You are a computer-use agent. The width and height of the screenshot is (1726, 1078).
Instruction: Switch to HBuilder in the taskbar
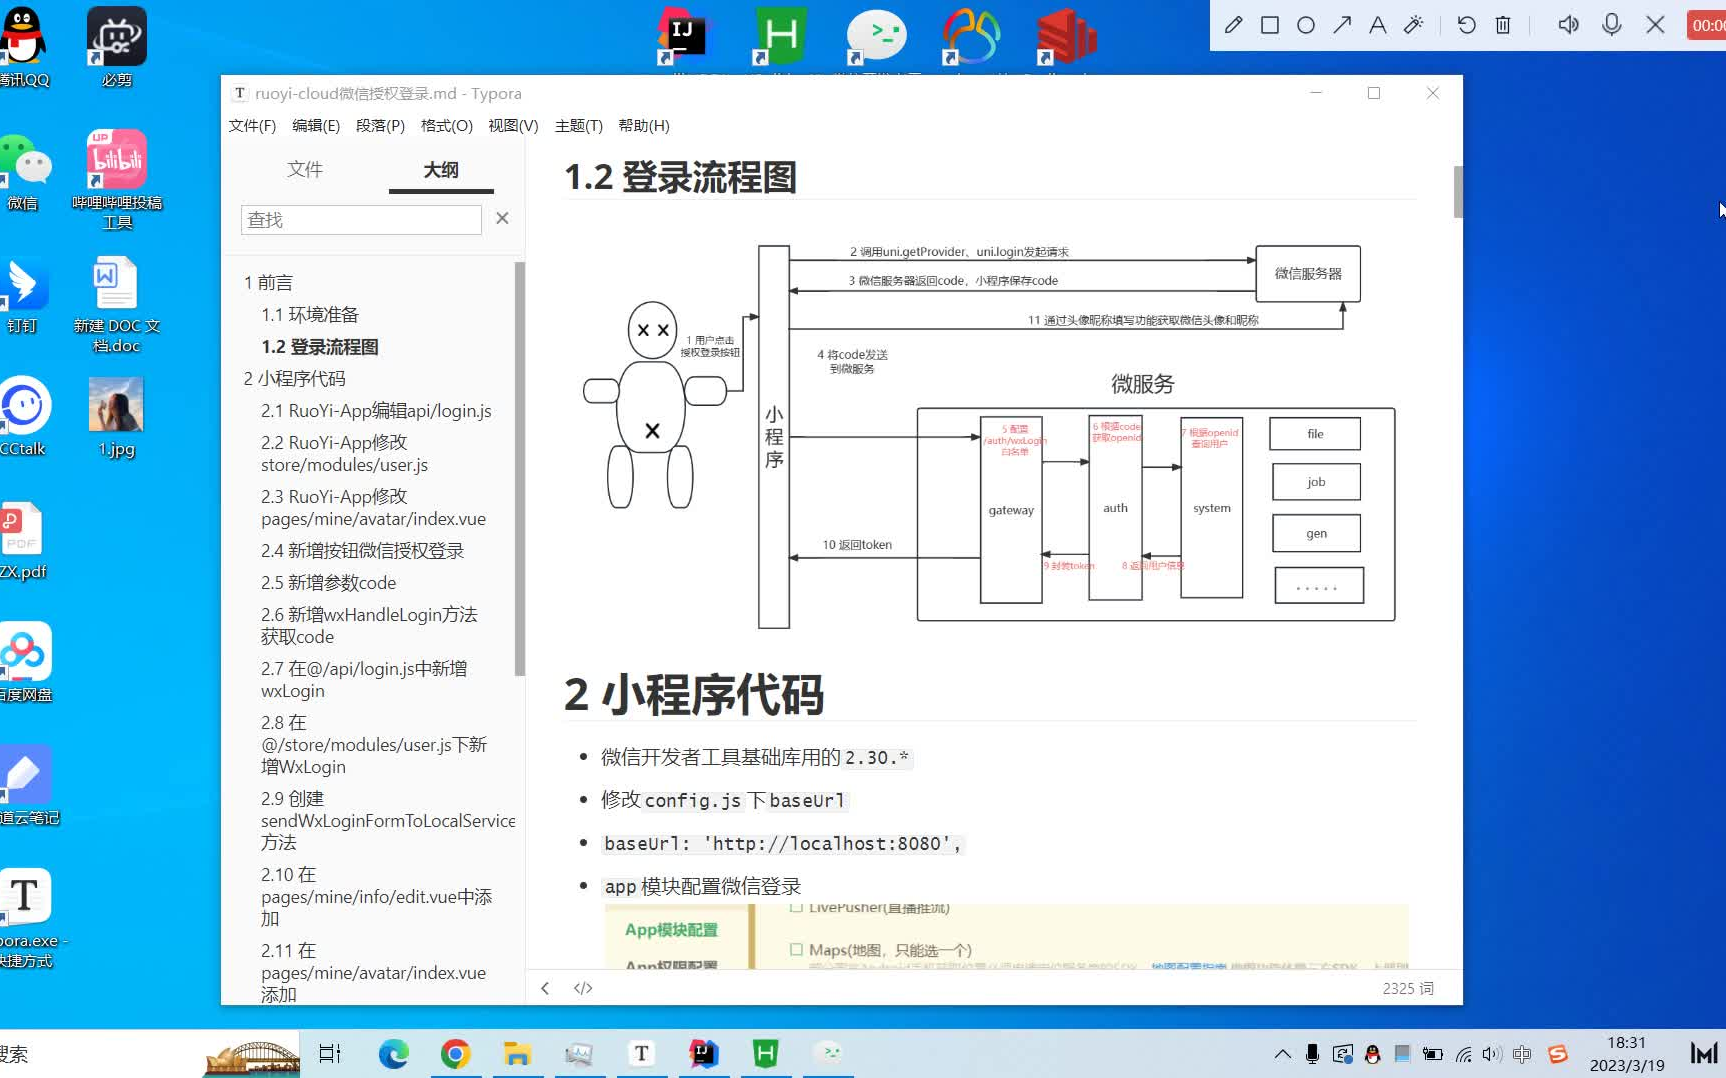click(x=765, y=1053)
